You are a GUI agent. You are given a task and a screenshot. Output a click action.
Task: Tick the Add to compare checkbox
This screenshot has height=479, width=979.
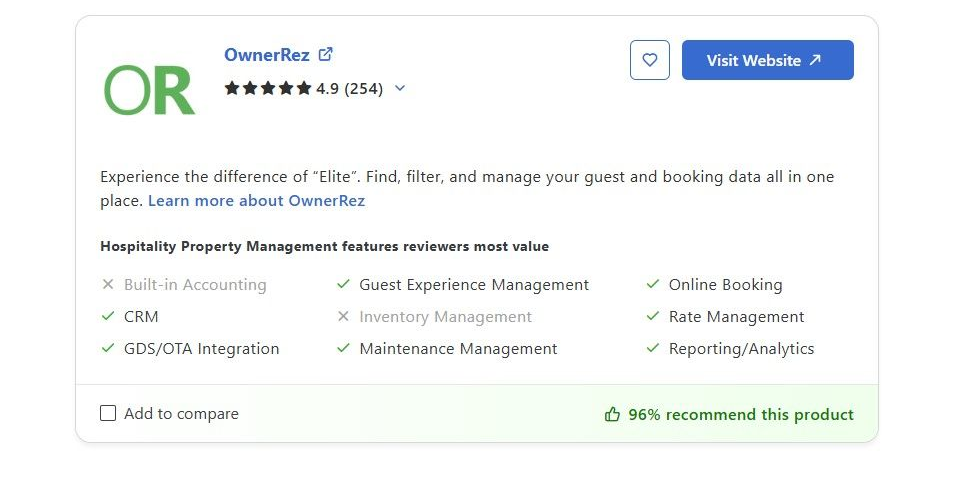click(108, 413)
